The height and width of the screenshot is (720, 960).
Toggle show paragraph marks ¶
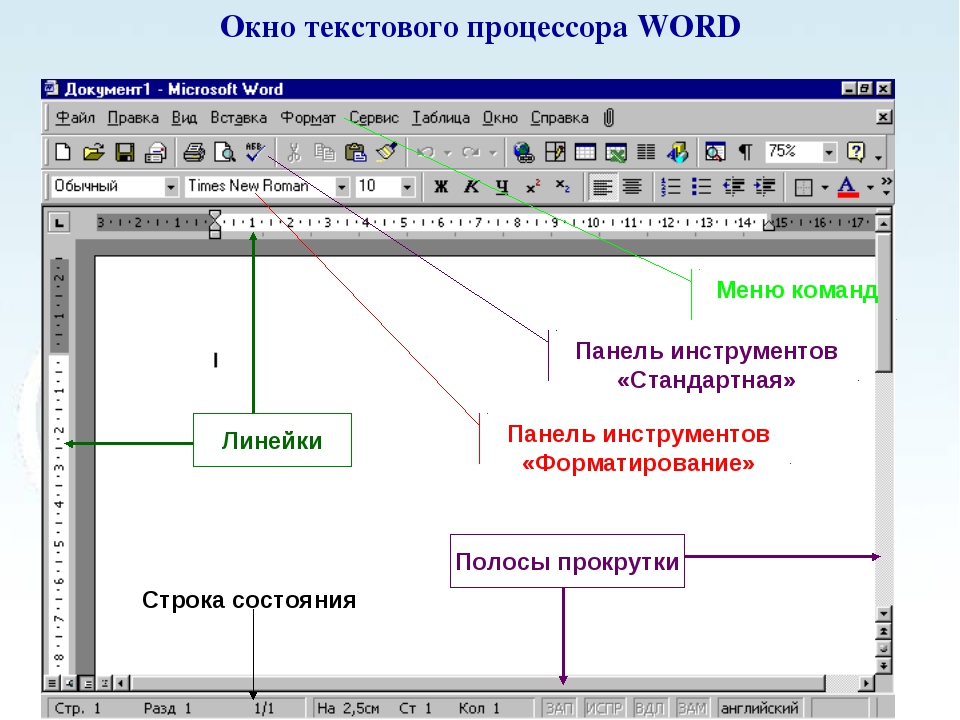745,151
